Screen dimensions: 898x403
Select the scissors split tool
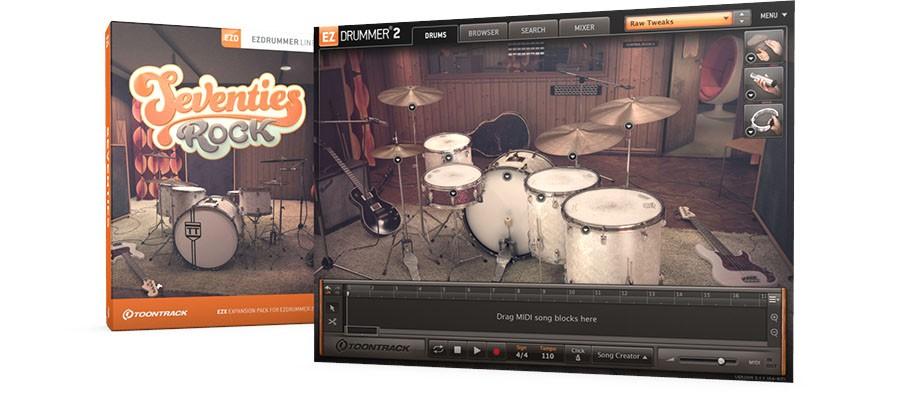(332, 321)
